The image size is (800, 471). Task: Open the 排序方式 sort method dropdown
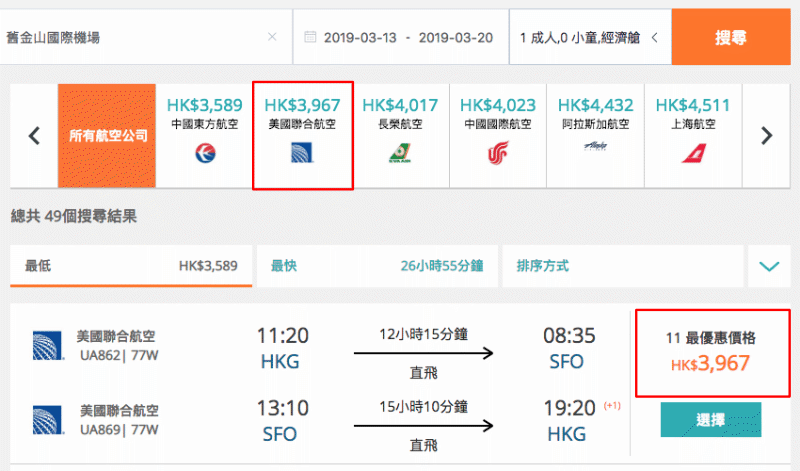(623, 266)
